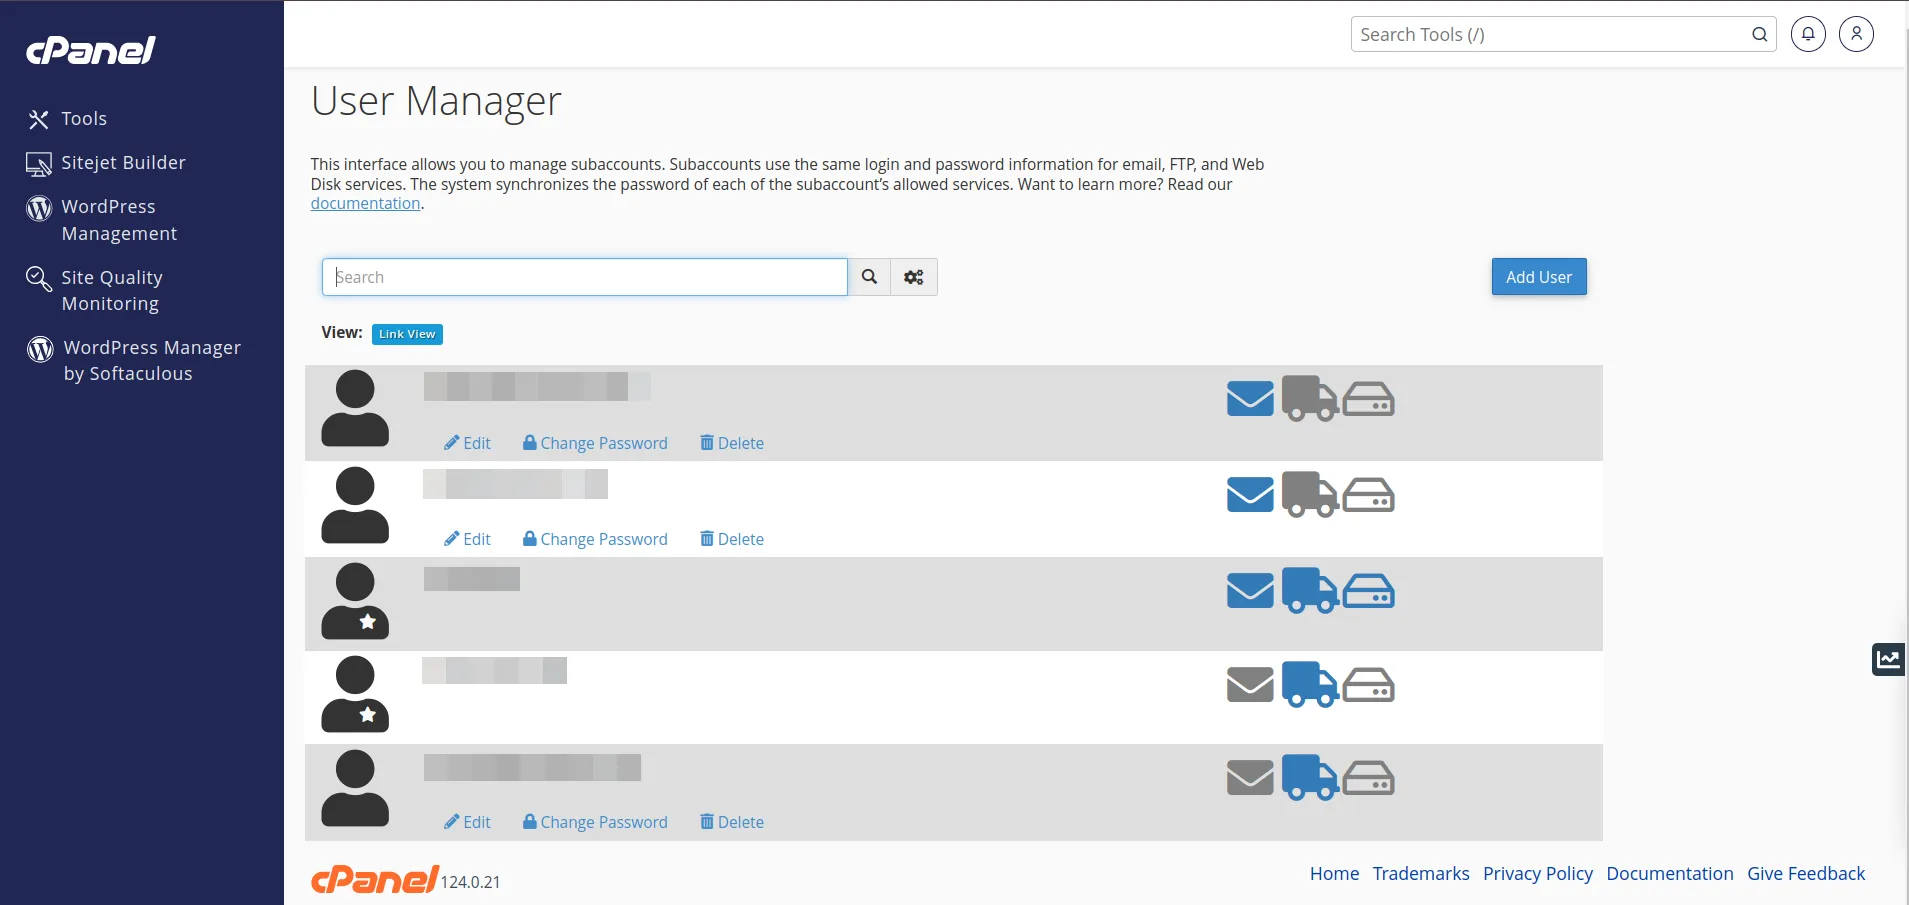Open Site Quality Monitoring in the sidebar
1909x905 pixels.
(112, 290)
